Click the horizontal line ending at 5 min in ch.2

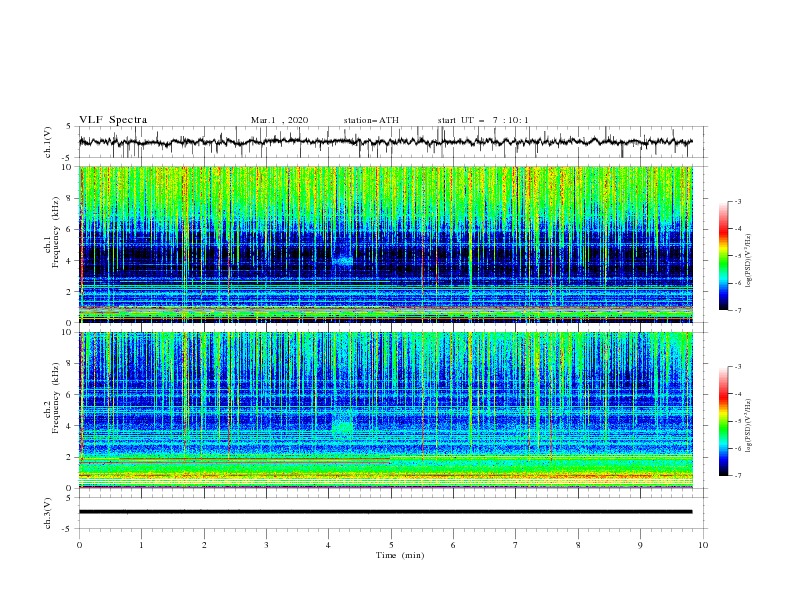[235, 462]
